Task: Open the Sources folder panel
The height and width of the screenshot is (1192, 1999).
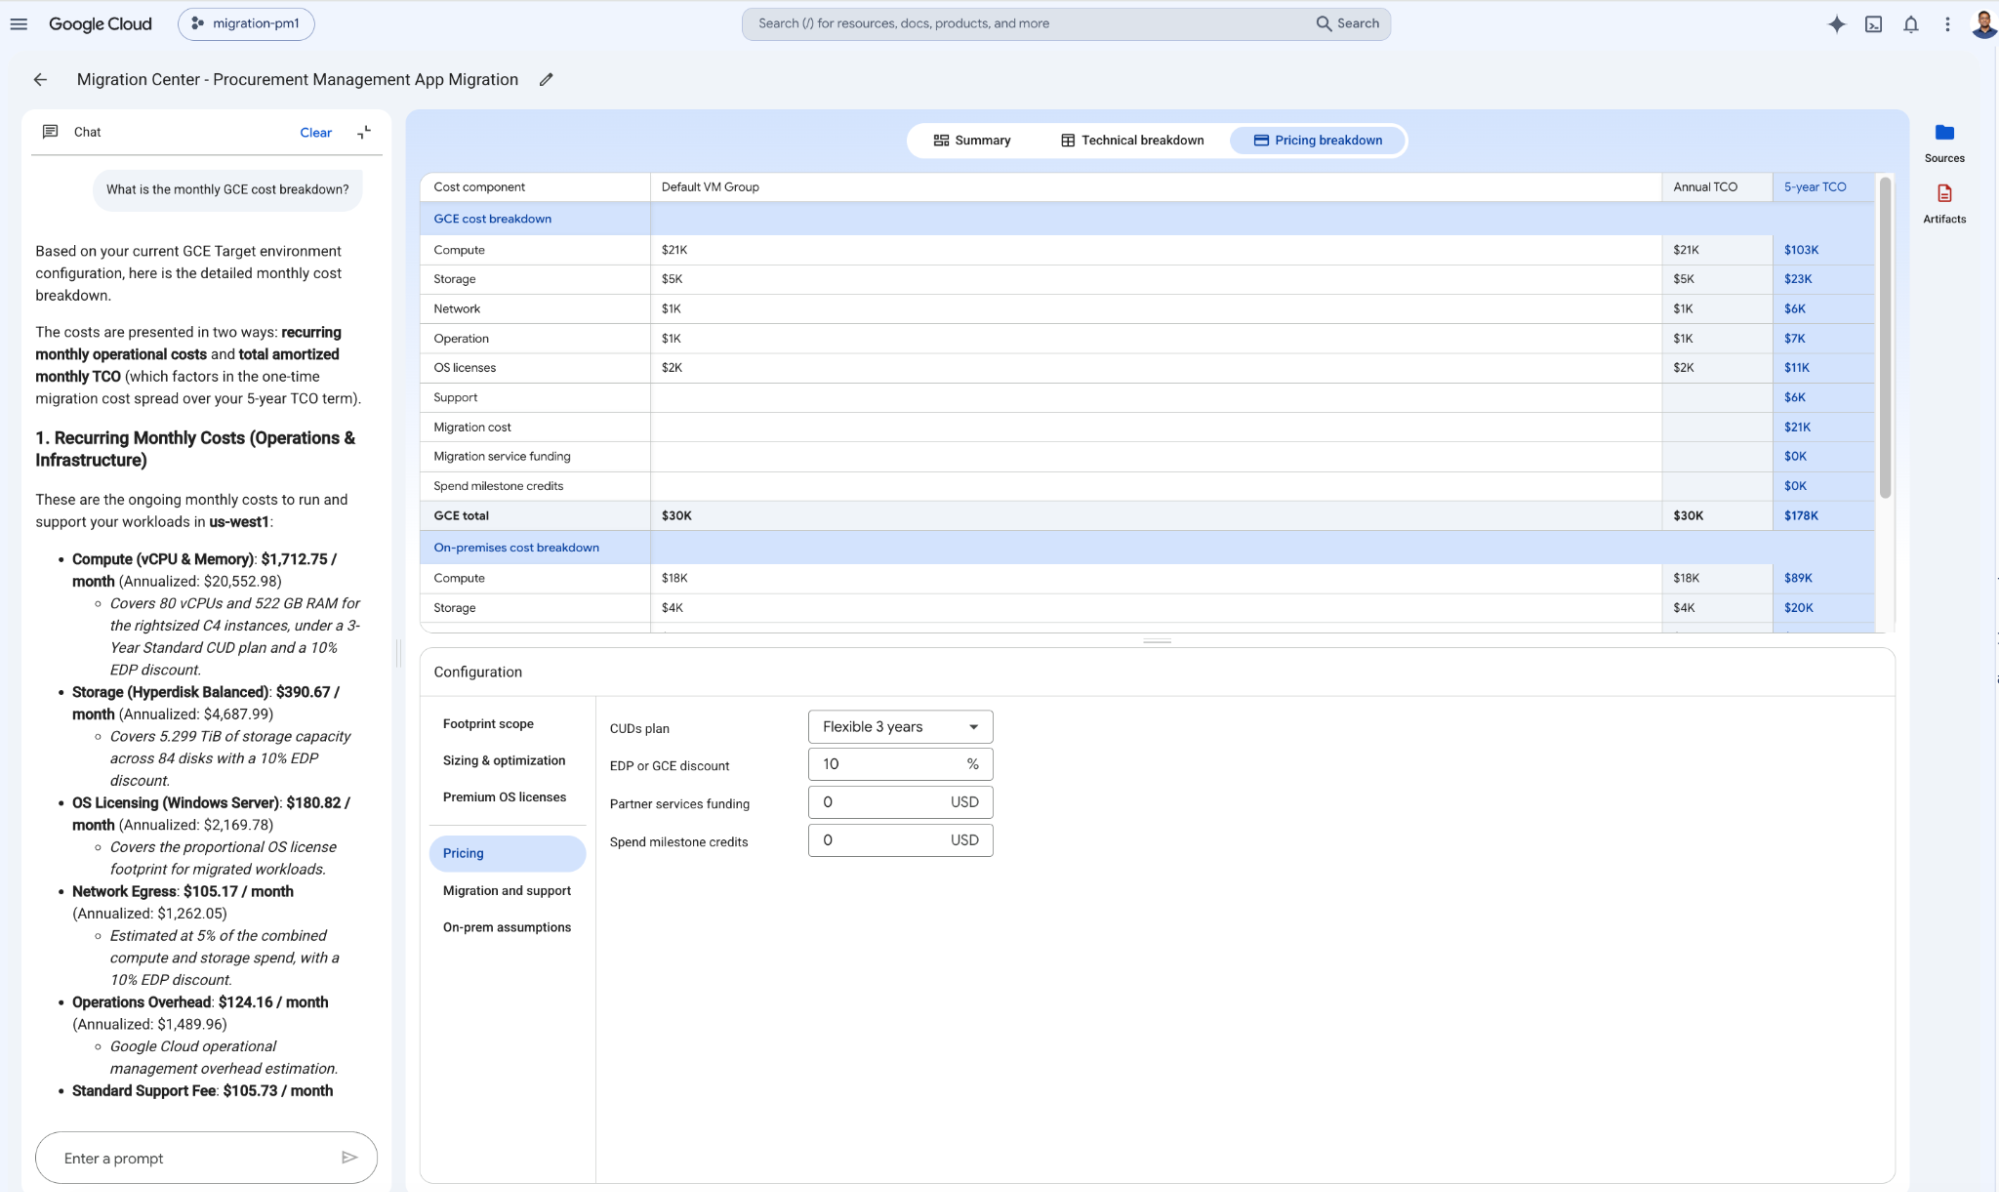Action: tap(1944, 143)
